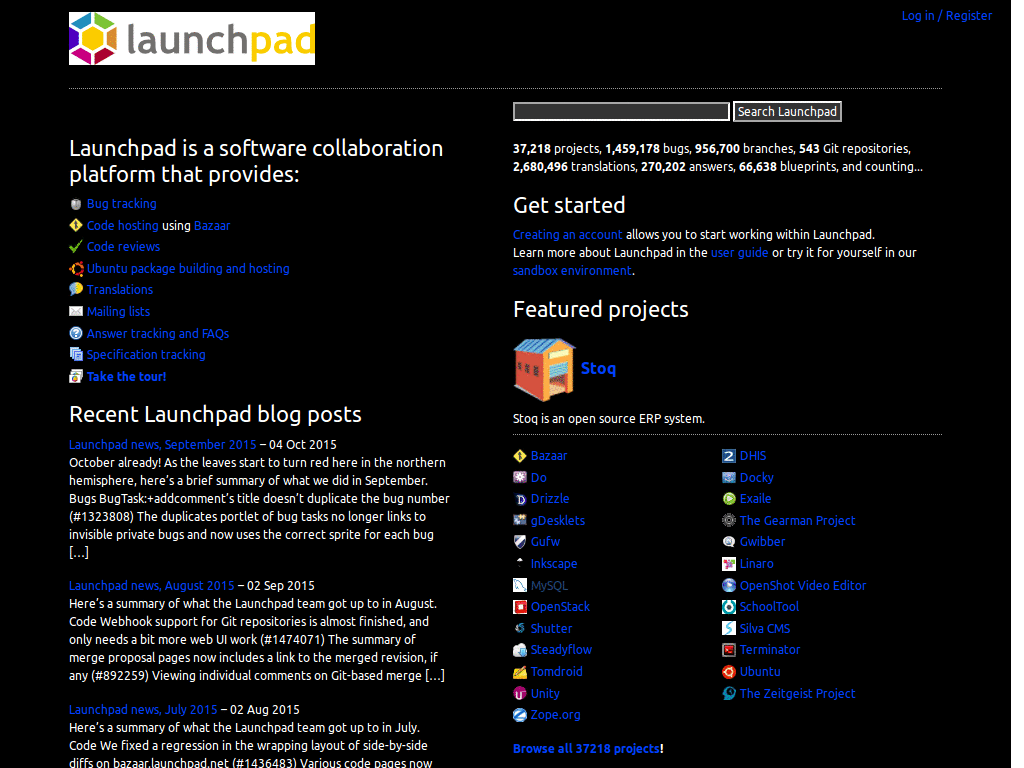Open the OpenStack project link

tap(560, 607)
